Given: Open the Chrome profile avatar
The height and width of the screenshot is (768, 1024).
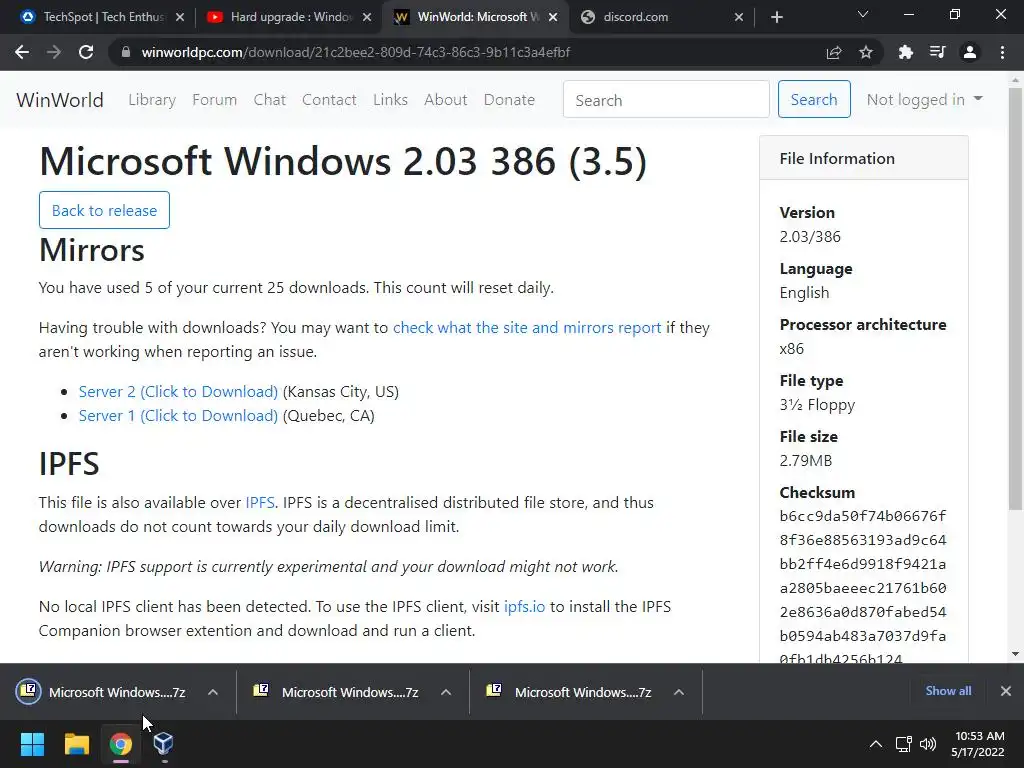Looking at the screenshot, I should [970, 52].
